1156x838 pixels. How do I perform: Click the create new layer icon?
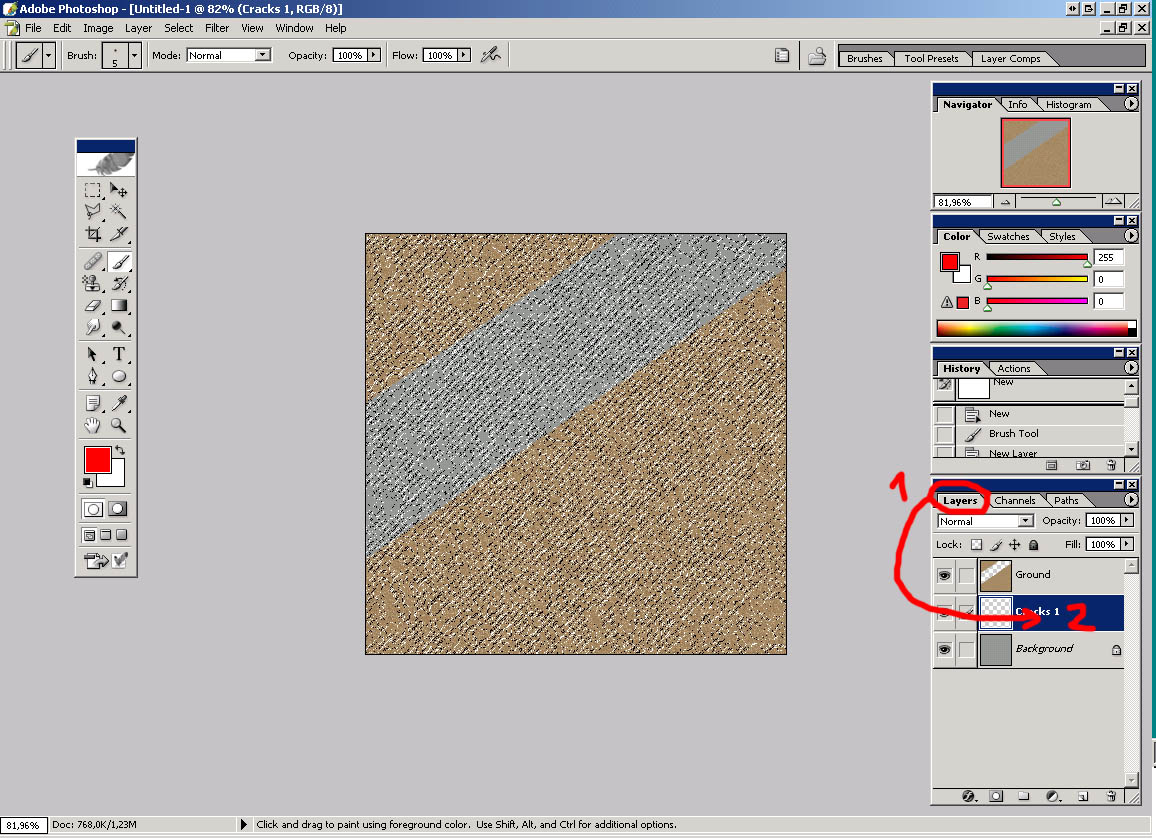point(1082,797)
